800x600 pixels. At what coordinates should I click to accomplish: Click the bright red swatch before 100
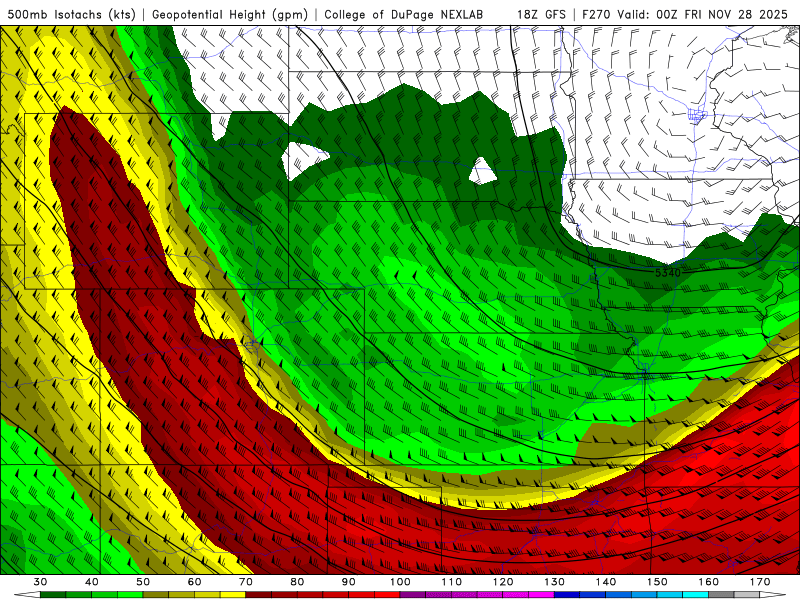387,595
